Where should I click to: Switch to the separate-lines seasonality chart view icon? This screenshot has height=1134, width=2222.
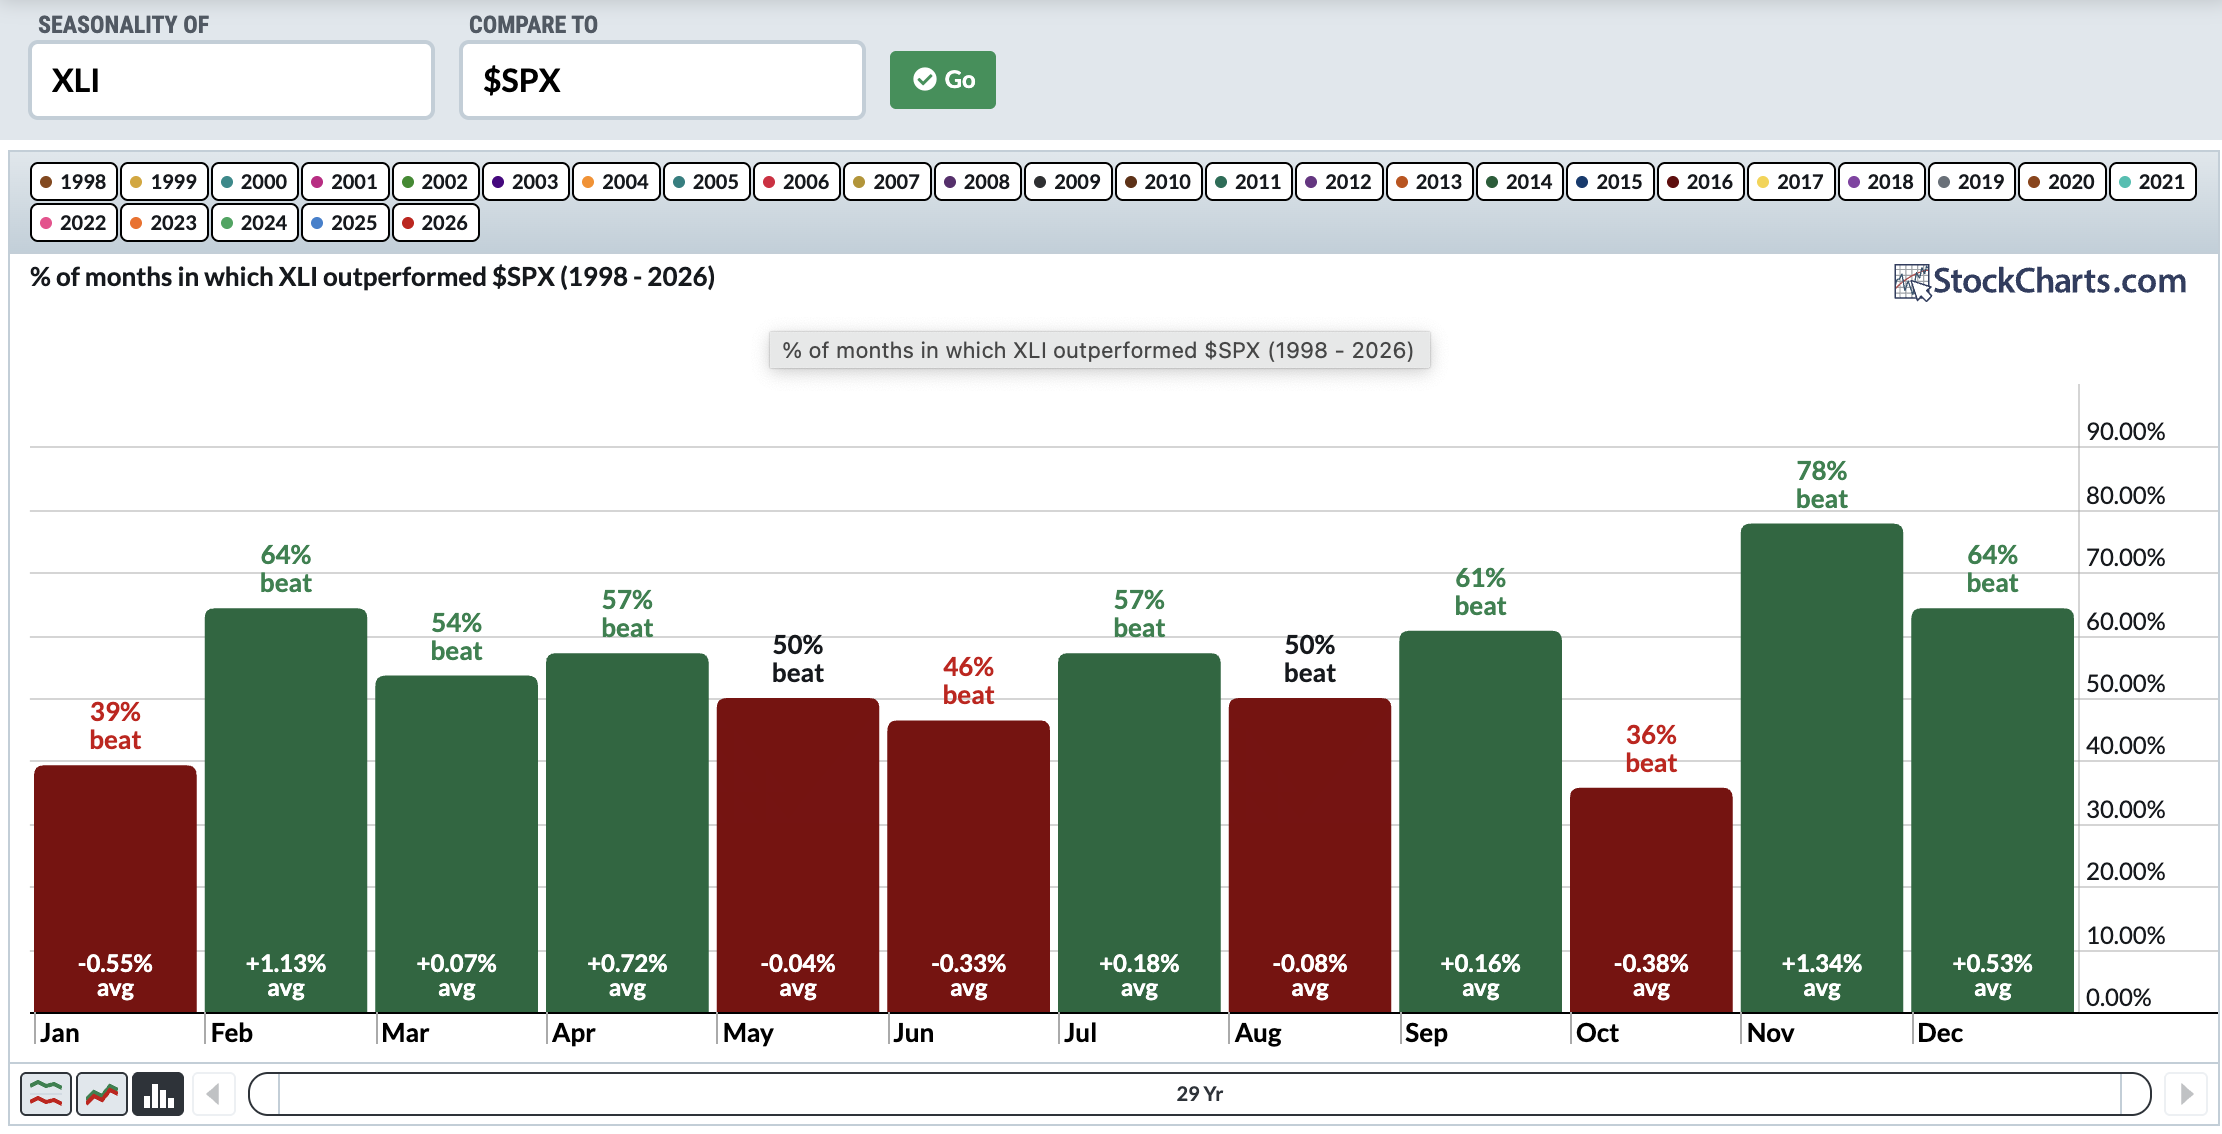tap(46, 1094)
